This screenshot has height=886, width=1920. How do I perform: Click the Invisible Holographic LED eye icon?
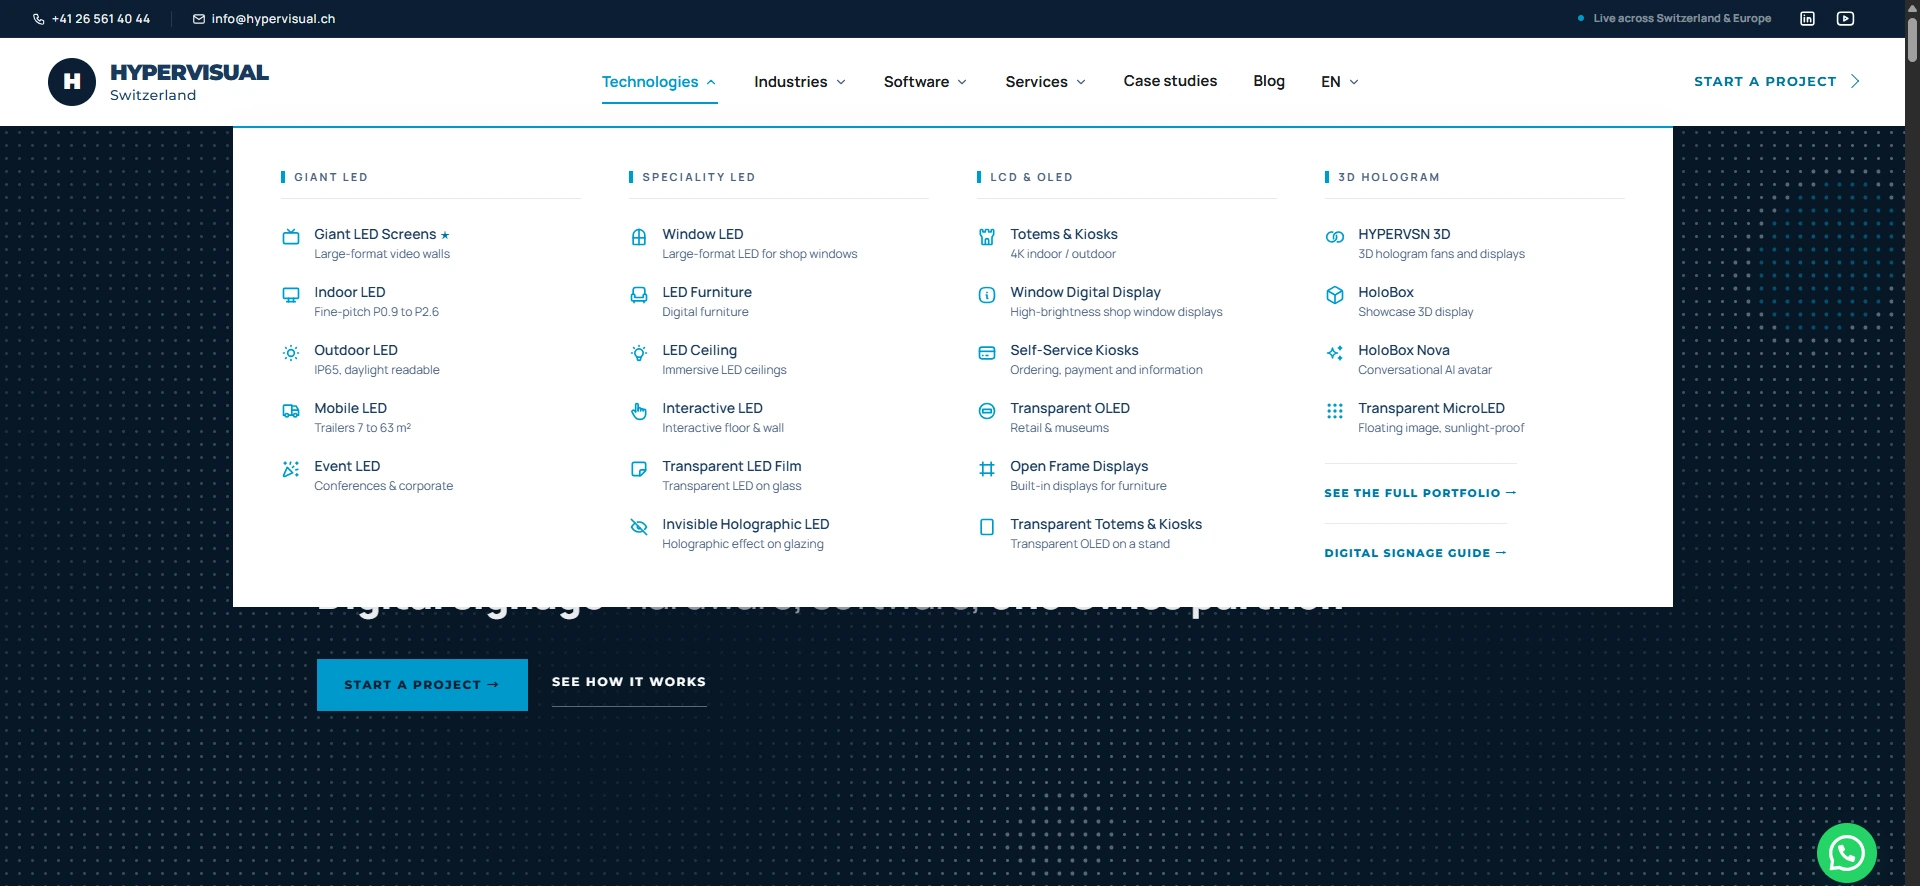click(x=639, y=527)
